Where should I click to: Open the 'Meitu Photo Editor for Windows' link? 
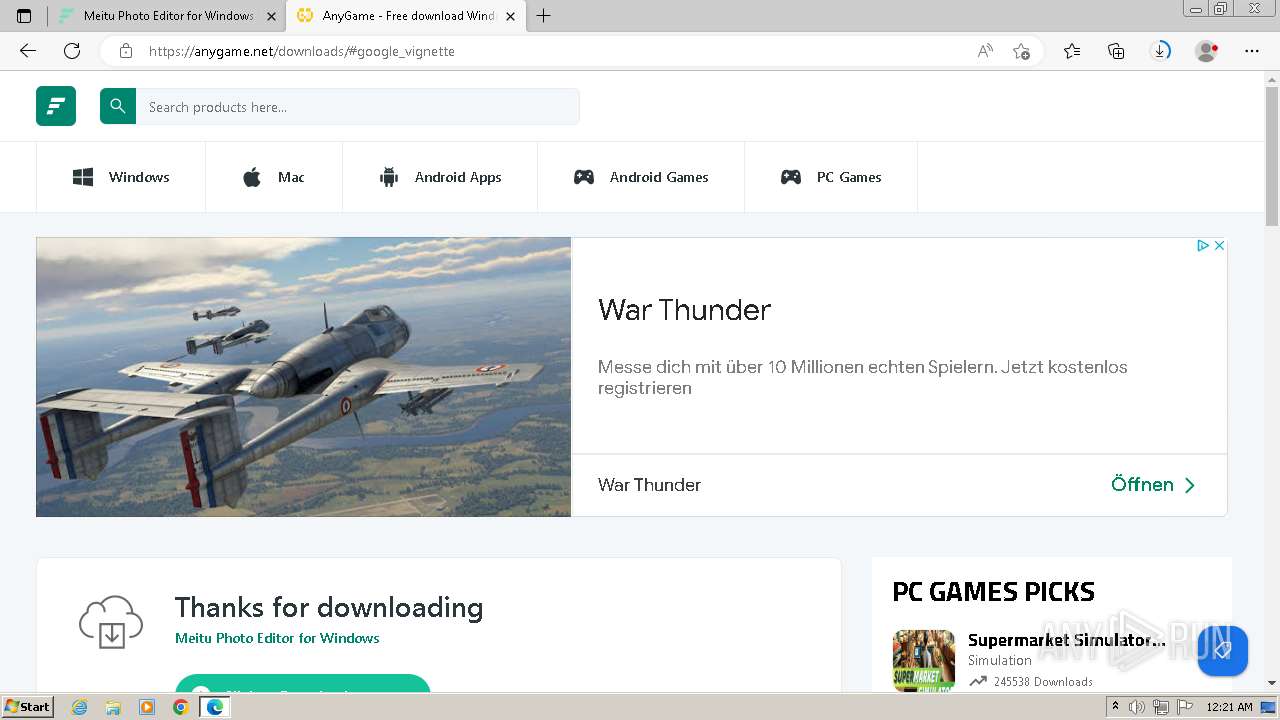(277, 638)
